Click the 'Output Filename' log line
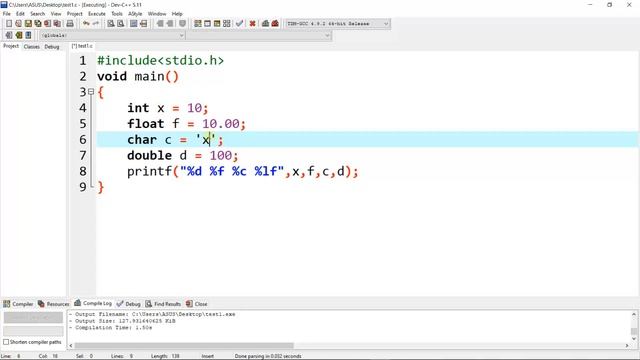This screenshot has width=640, height=360. (x=153, y=314)
